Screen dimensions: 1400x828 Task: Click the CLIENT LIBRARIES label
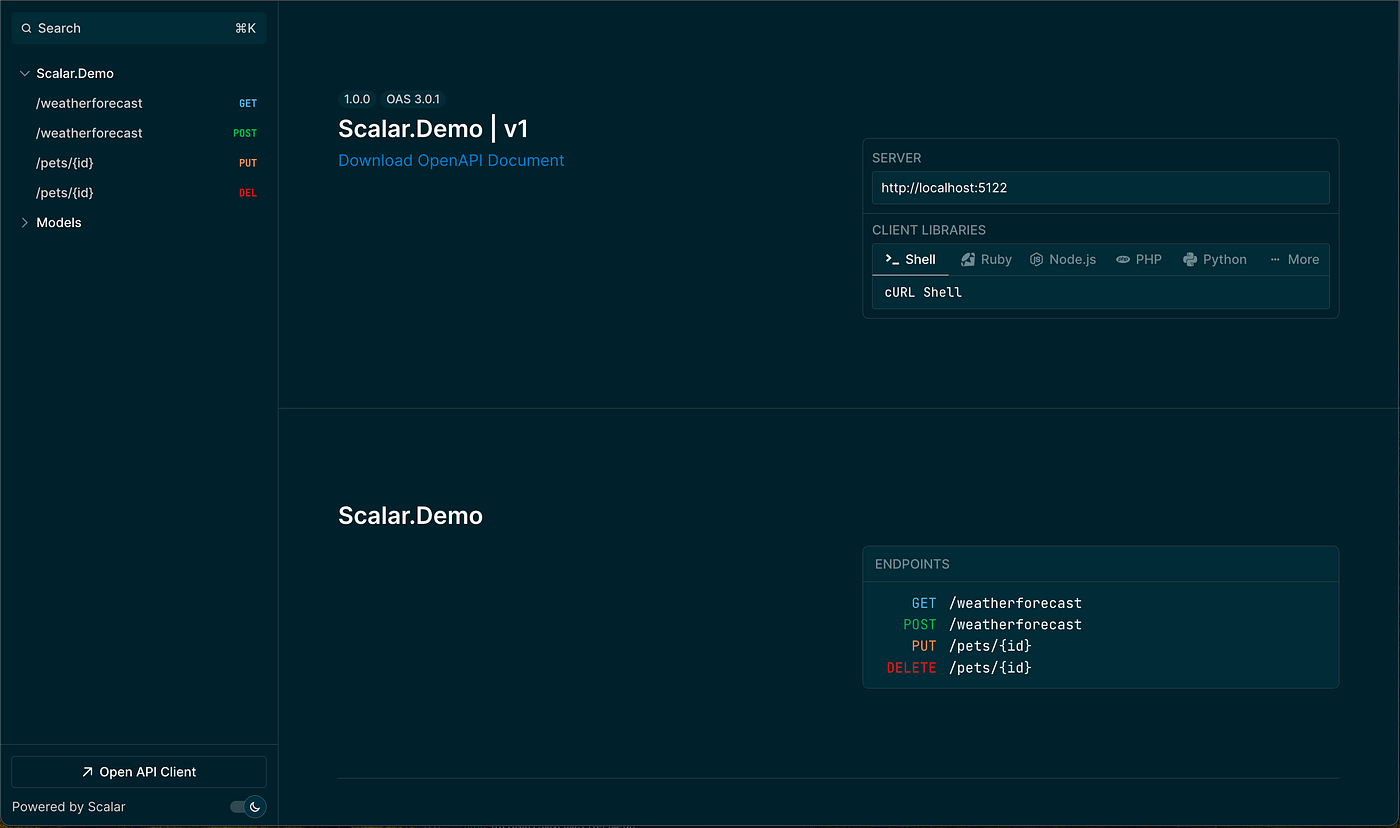(x=929, y=230)
